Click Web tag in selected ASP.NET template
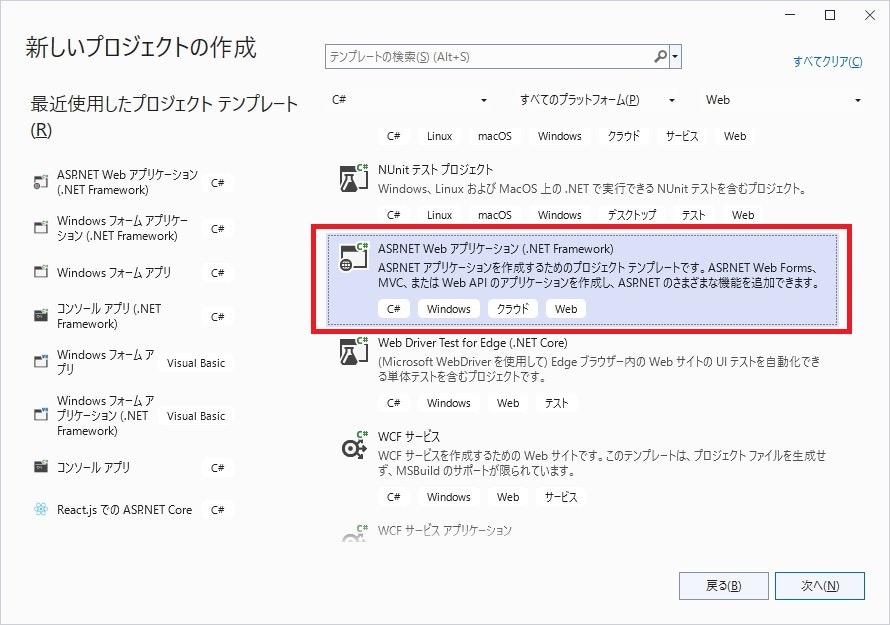Image resolution: width=890 pixels, height=625 pixels. (x=566, y=309)
